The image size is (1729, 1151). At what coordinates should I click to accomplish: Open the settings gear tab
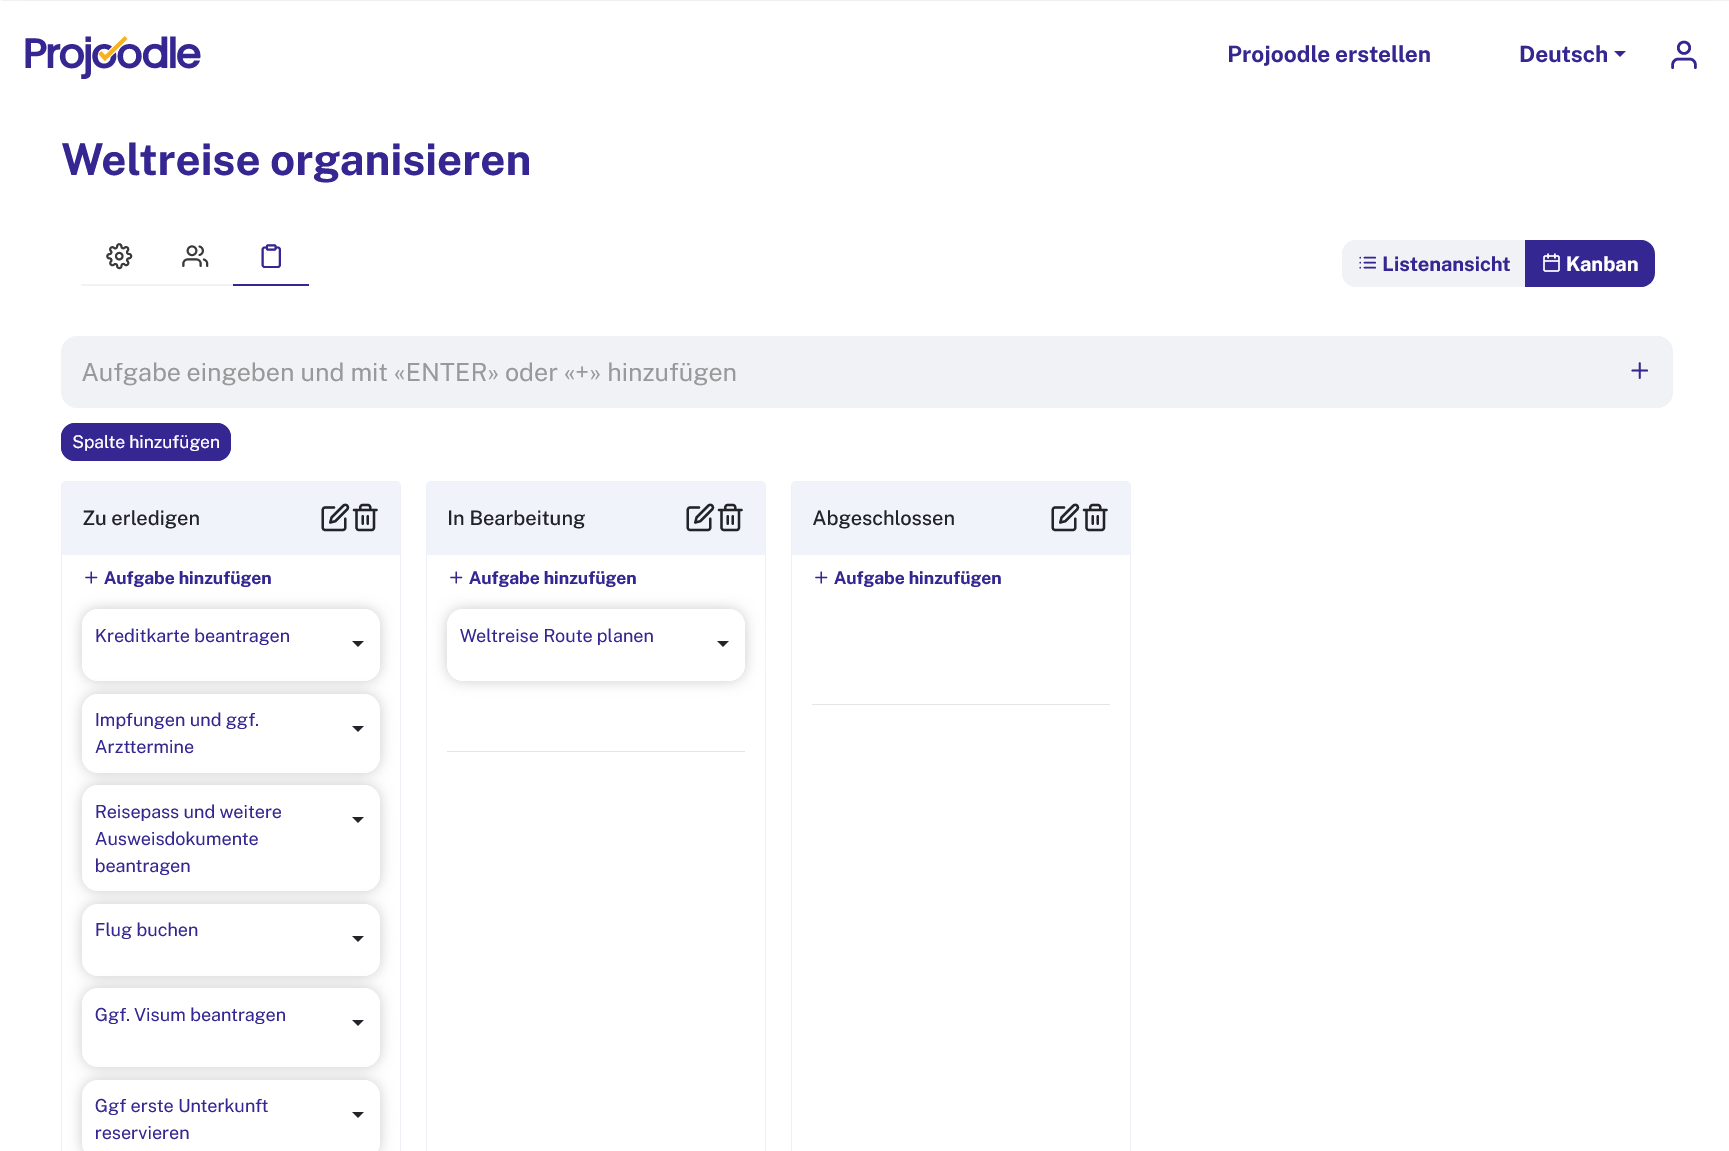click(119, 257)
